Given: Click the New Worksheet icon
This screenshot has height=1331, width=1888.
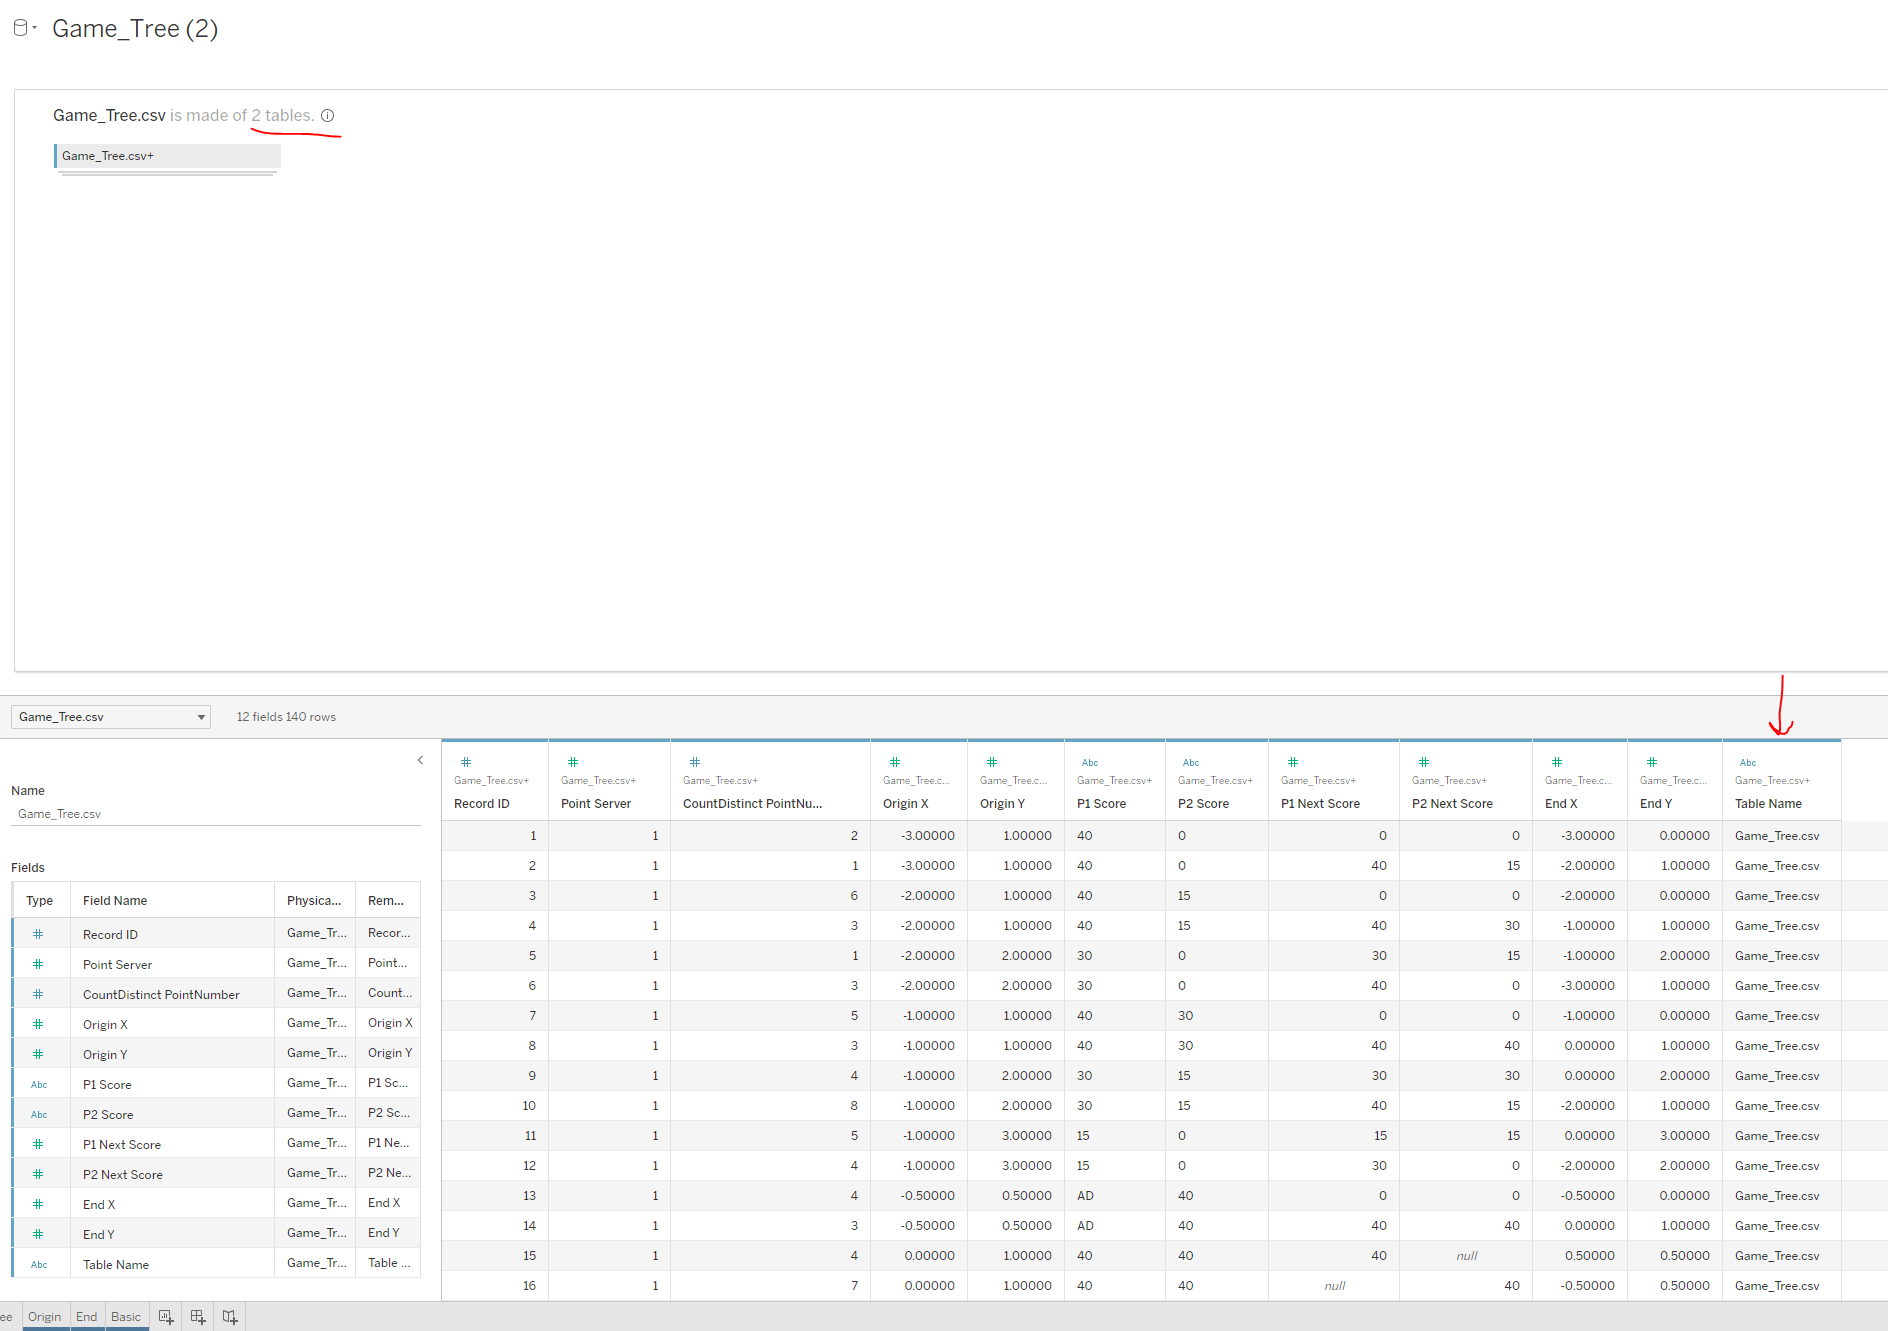Looking at the screenshot, I should 166,1317.
